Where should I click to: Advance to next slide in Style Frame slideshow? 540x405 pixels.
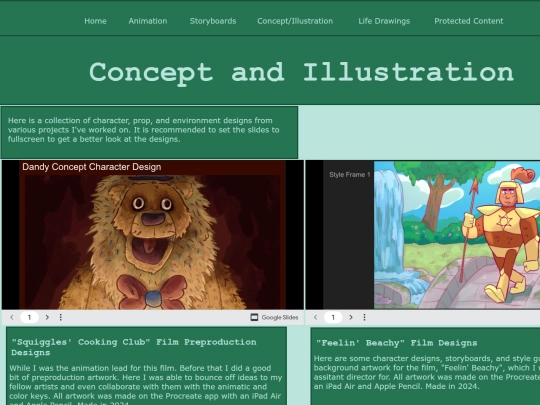point(351,317)
